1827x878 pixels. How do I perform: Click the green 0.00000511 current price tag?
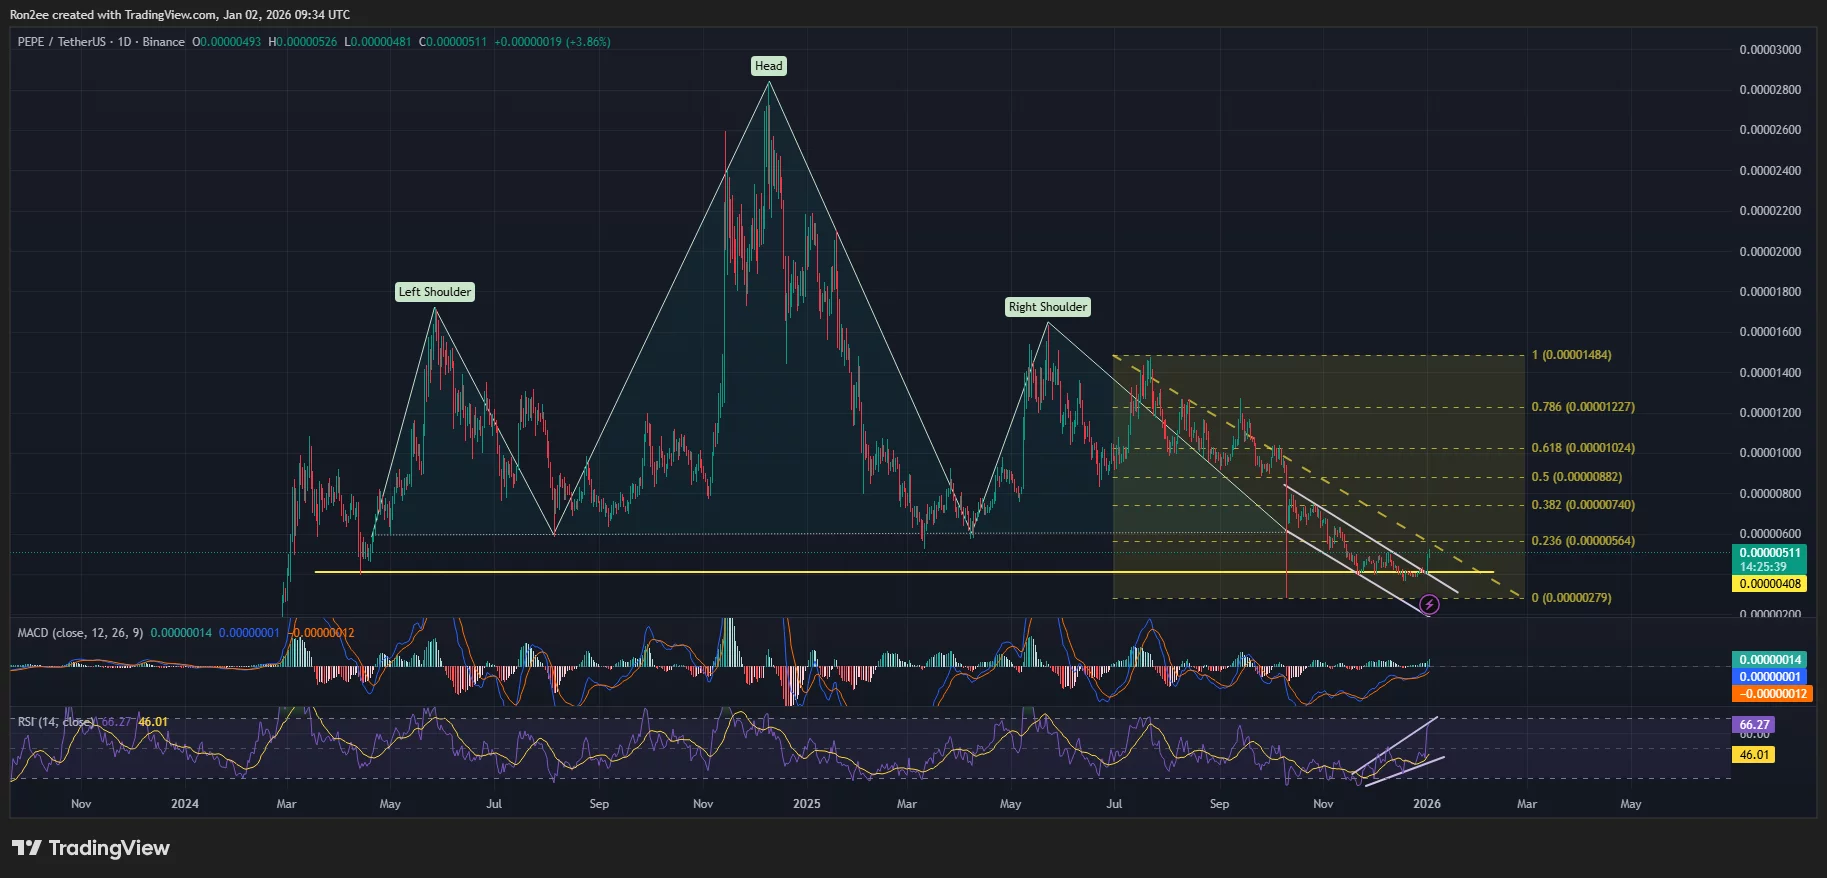[x=1769, y=553]
